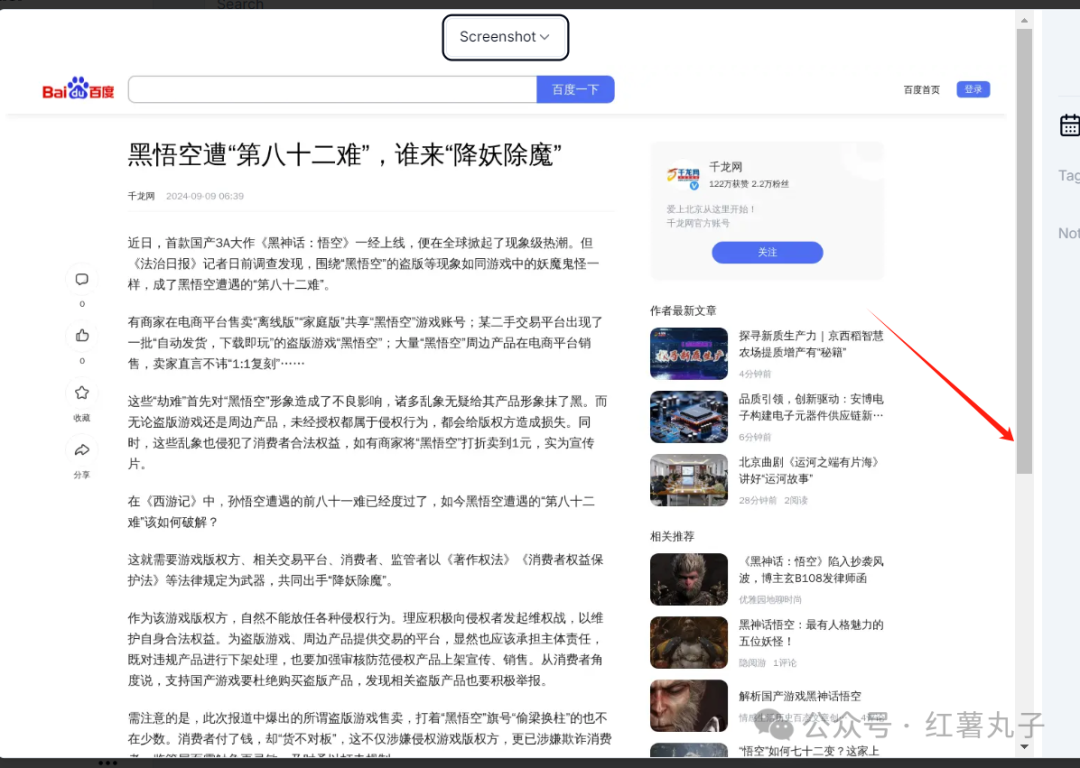Open the 千龙网 author name in the card

coord(725,167)
